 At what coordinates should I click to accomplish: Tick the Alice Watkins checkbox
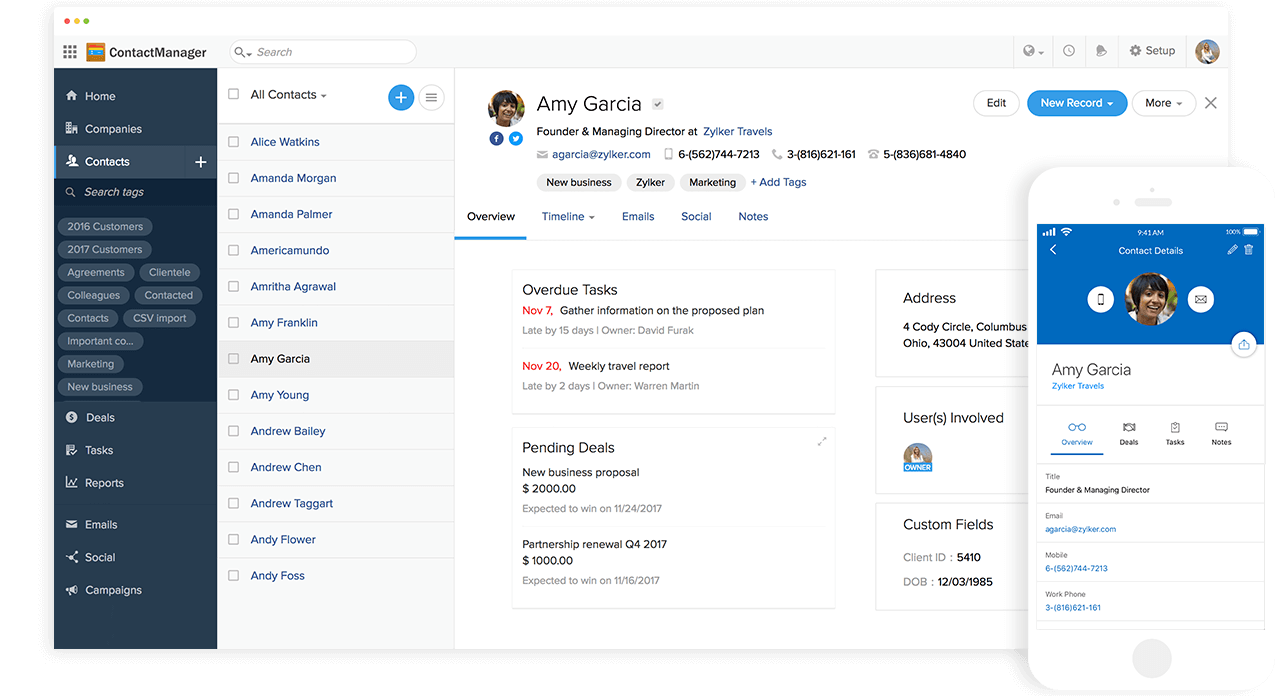(x=233, y=142)
